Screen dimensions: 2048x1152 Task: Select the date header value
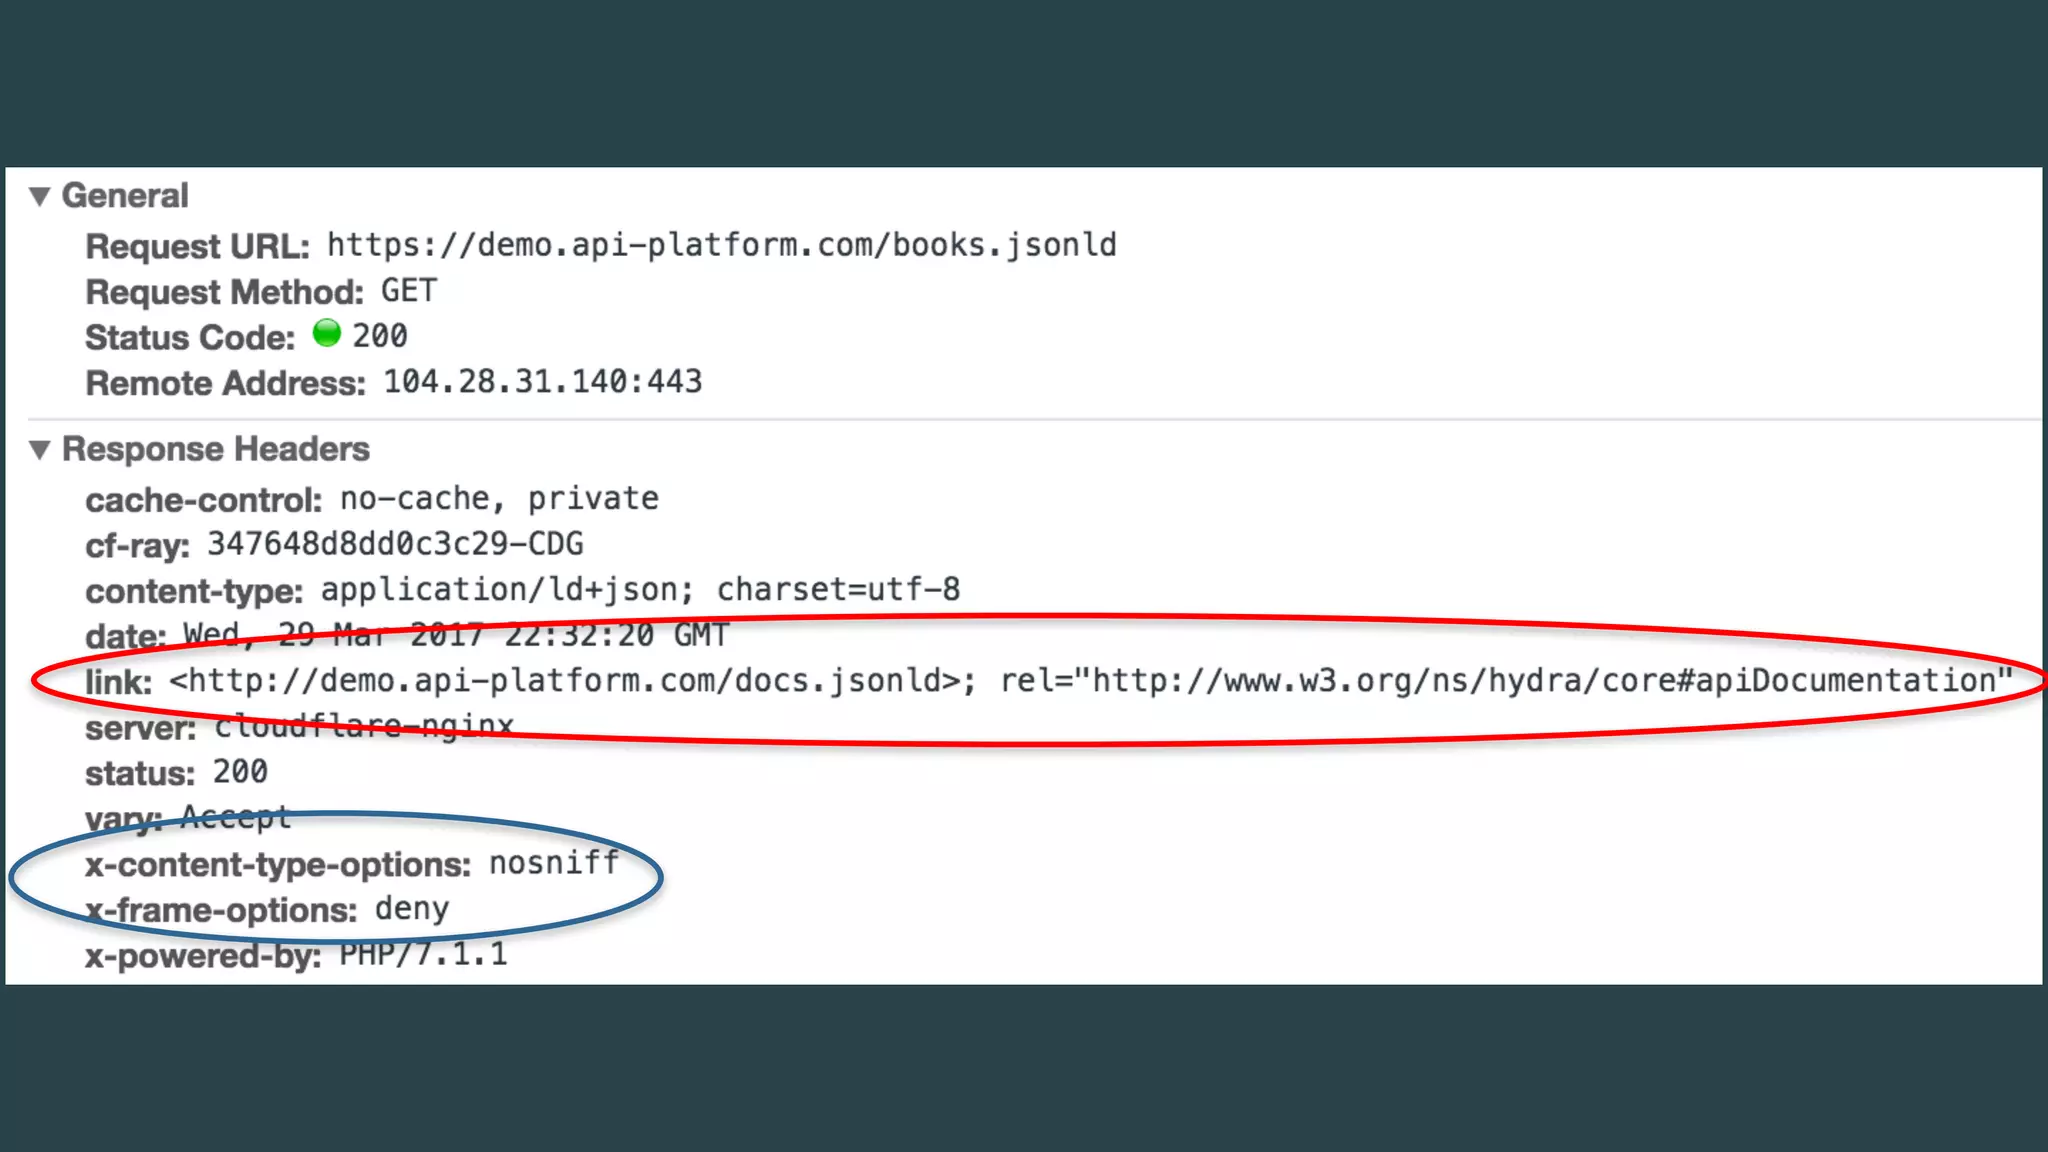point(456,635)
